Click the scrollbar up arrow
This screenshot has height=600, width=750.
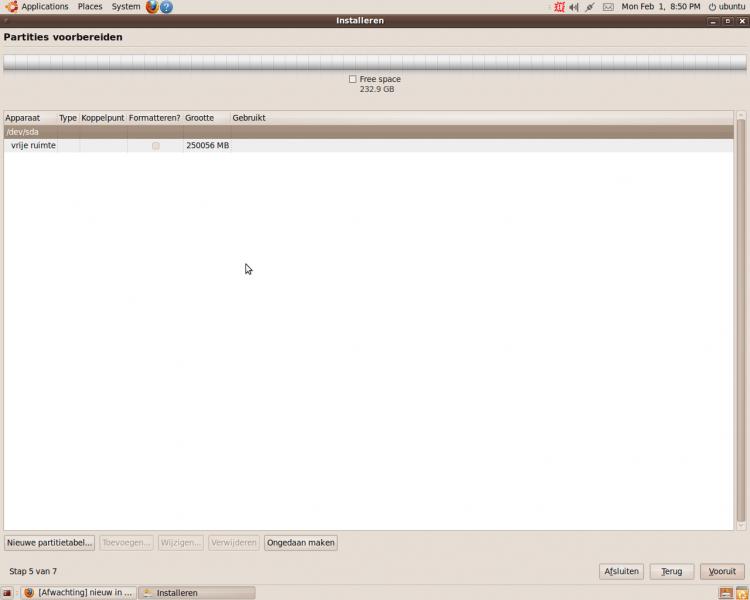(x=741, y=115)
